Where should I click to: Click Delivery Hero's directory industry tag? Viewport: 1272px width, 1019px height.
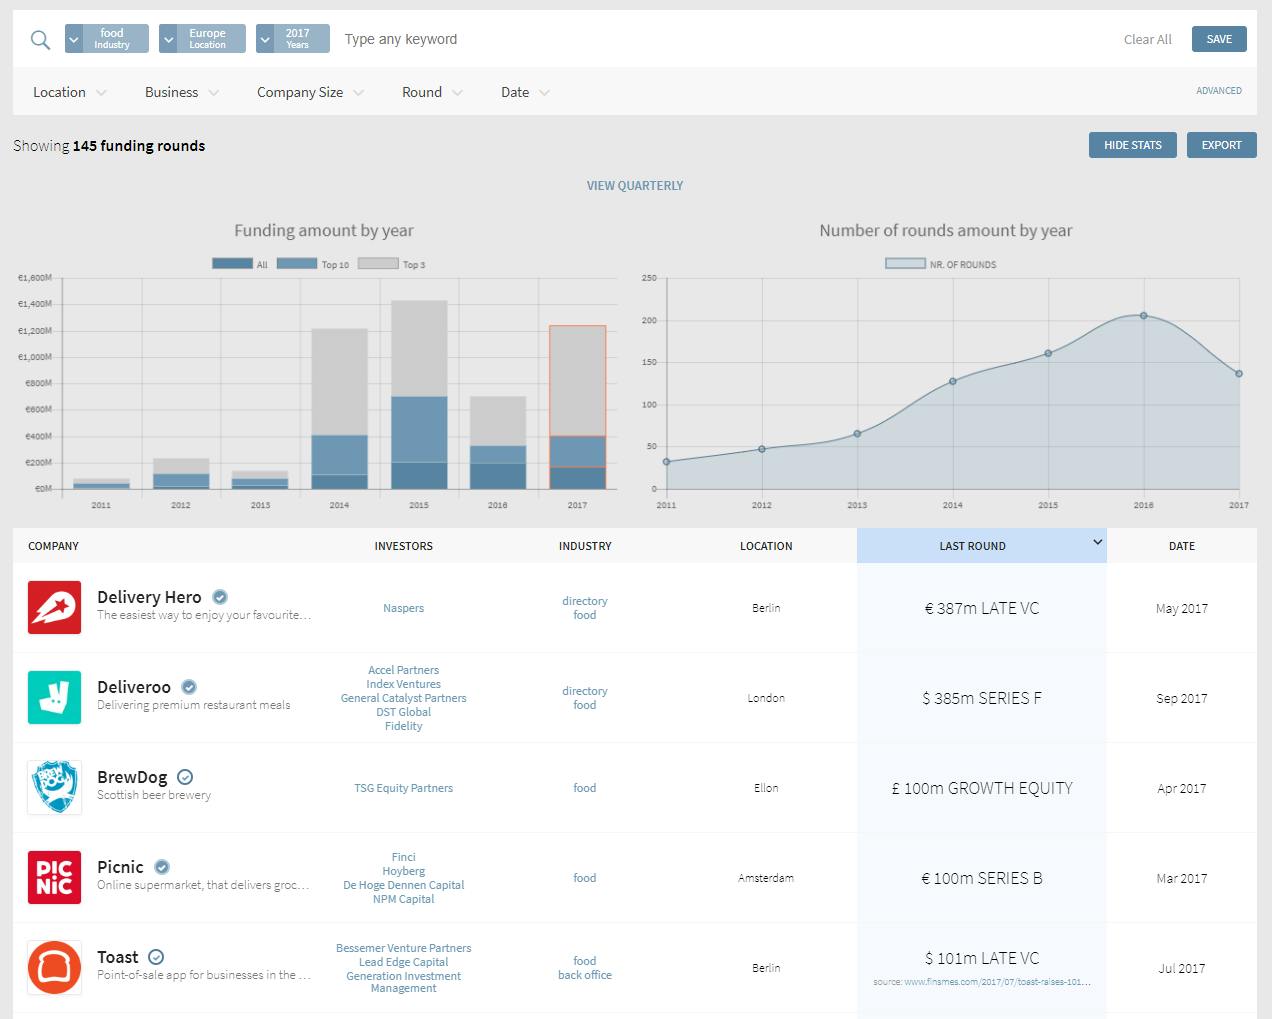coord(585,601)
